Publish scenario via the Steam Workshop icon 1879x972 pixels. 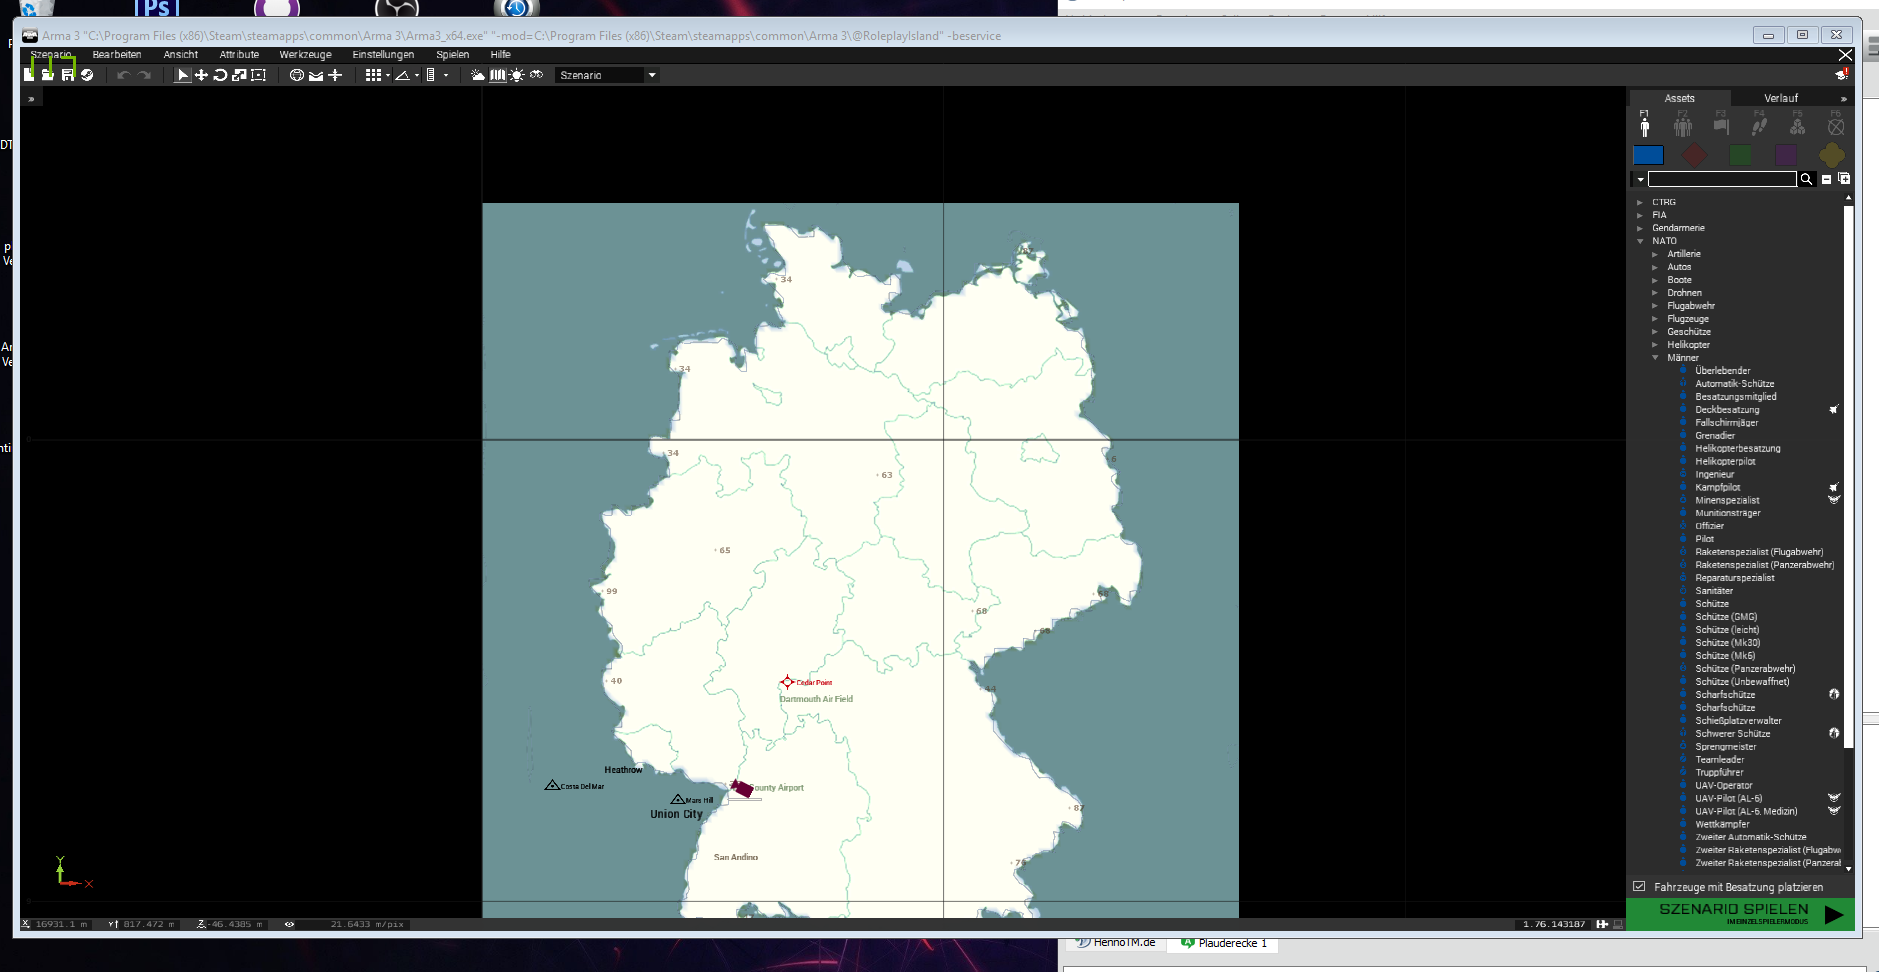87,75
